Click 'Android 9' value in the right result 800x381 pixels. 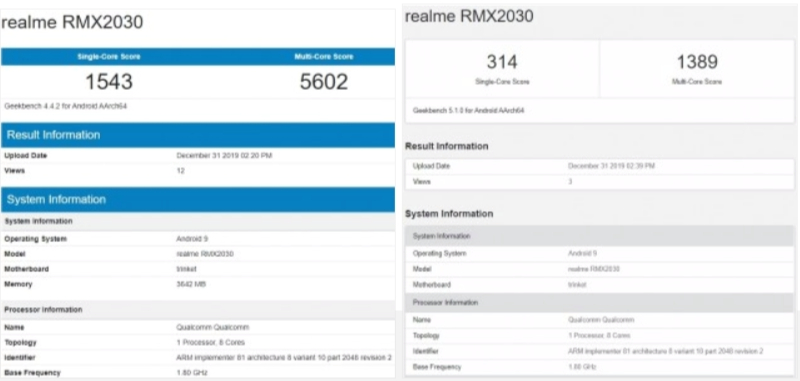(x=582, y=253)
